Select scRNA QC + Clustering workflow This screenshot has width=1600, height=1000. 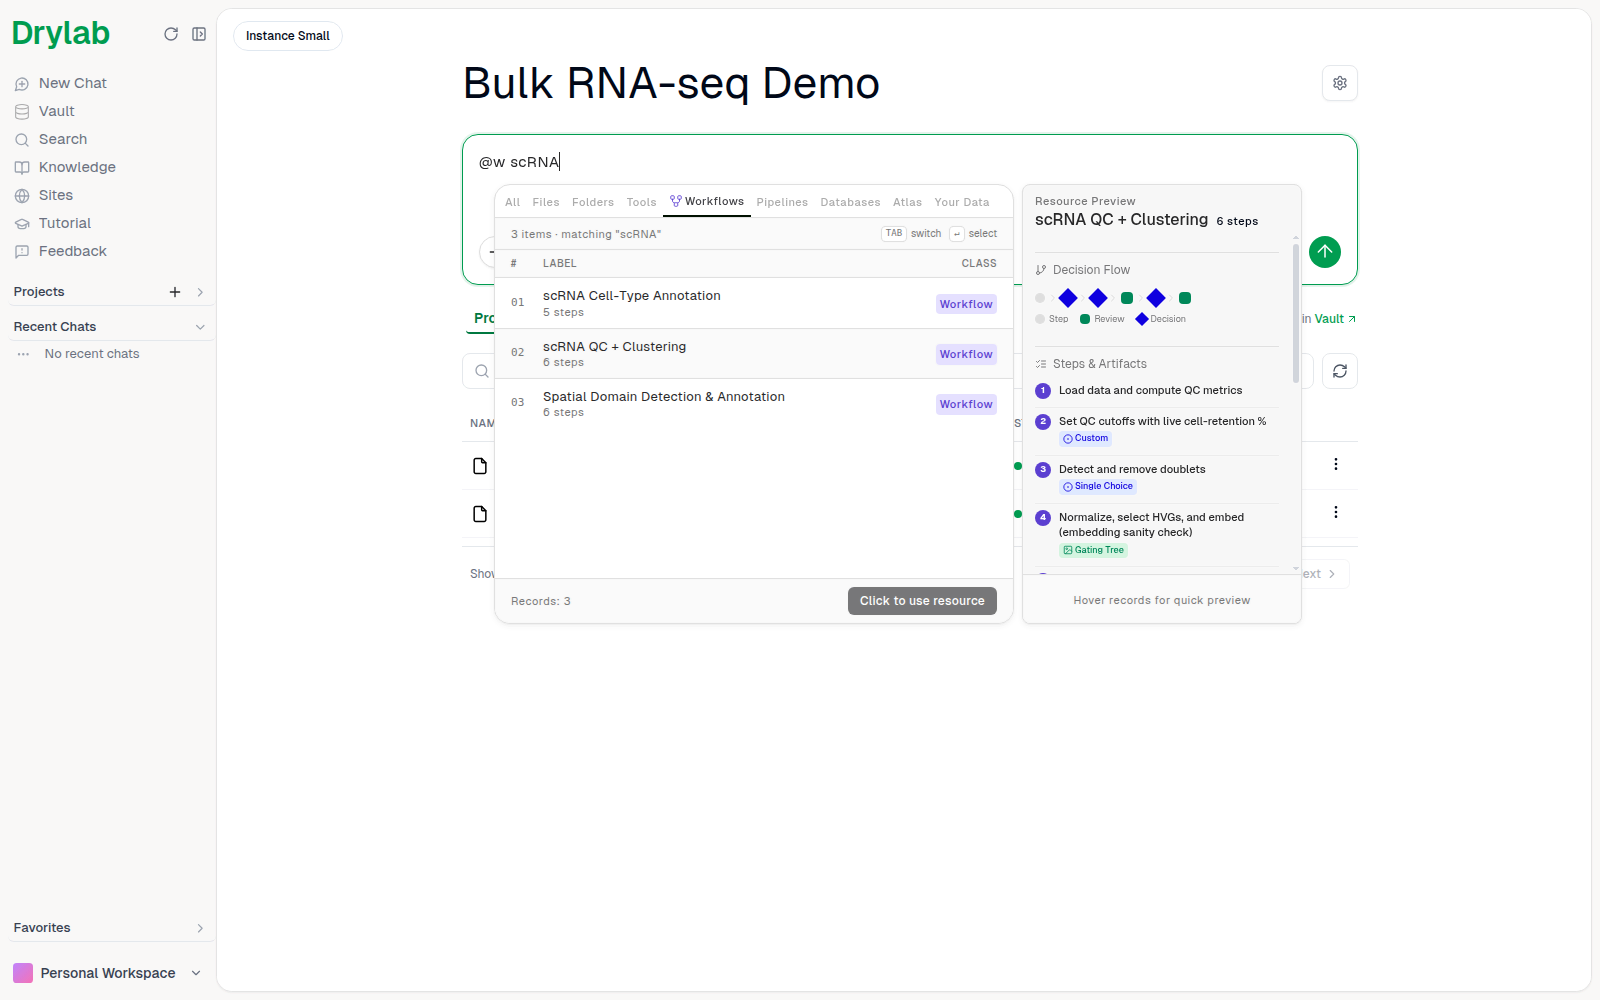click(754, 353)
